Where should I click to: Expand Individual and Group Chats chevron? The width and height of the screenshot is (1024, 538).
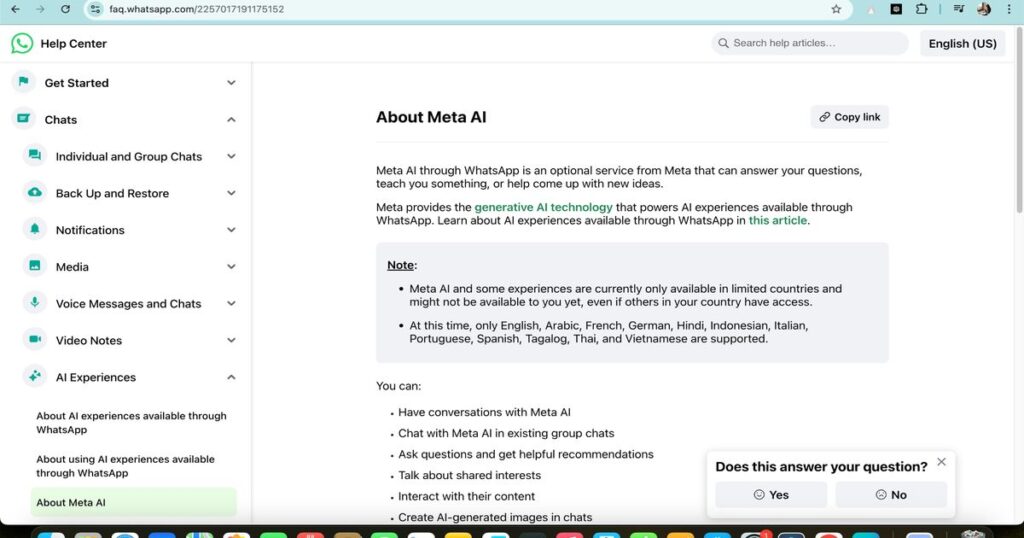[x=231, y=156]
